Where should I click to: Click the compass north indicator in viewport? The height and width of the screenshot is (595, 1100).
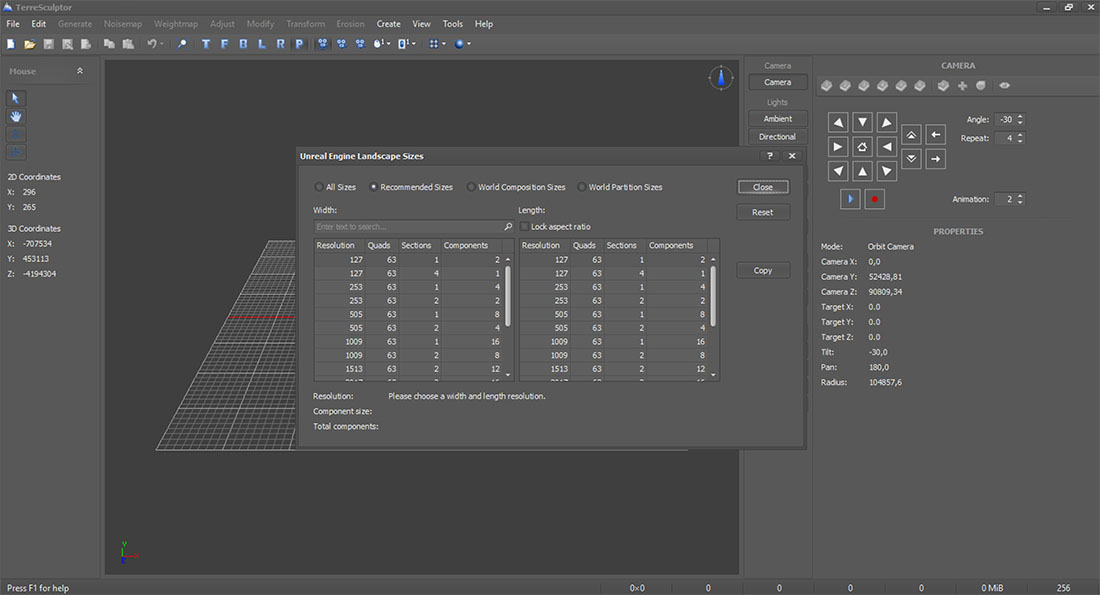click(721, 77)
